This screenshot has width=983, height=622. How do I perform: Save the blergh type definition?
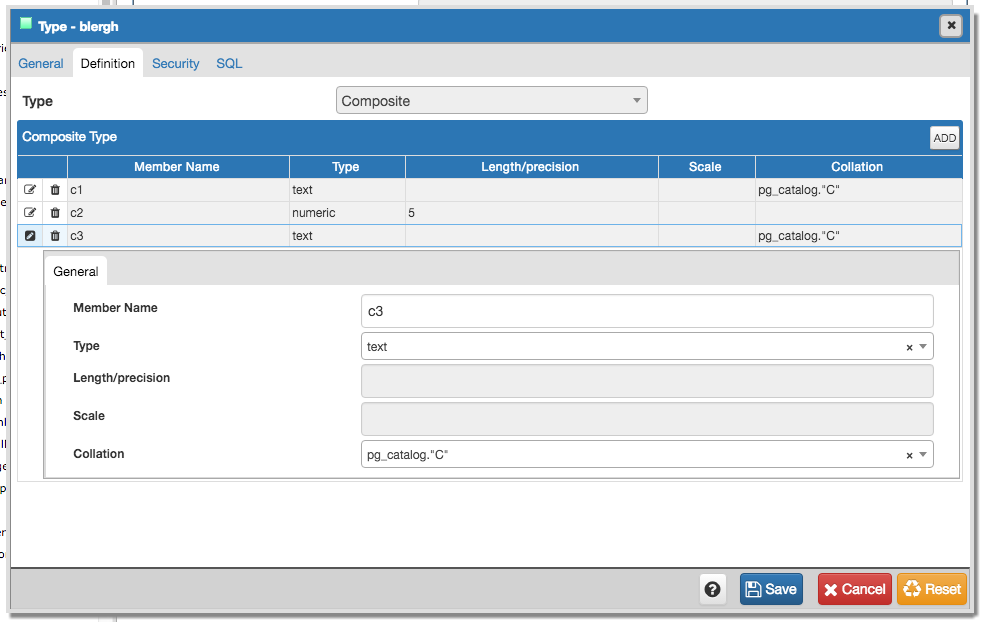coord(770,589)
